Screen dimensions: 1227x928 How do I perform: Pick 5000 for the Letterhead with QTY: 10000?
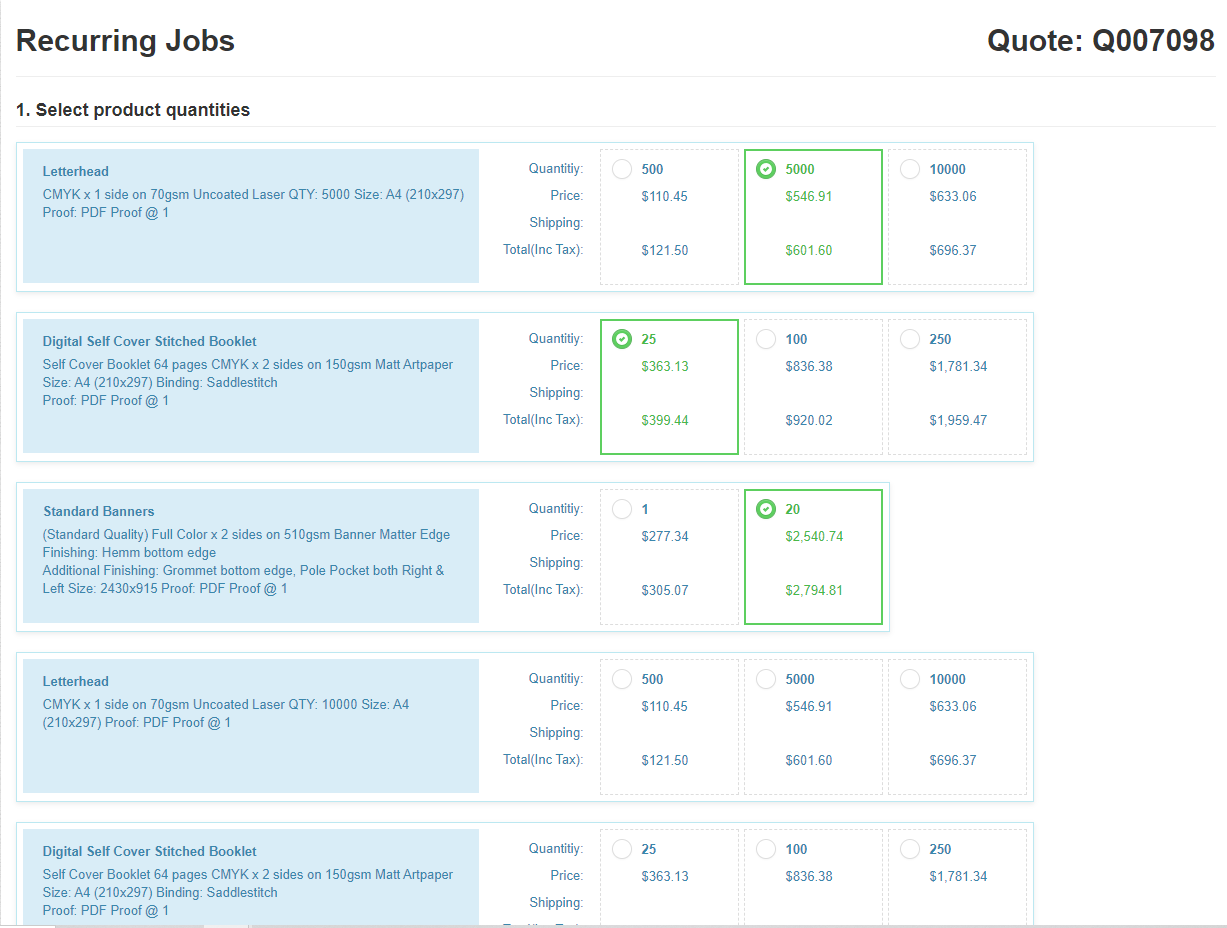[766, 679]
